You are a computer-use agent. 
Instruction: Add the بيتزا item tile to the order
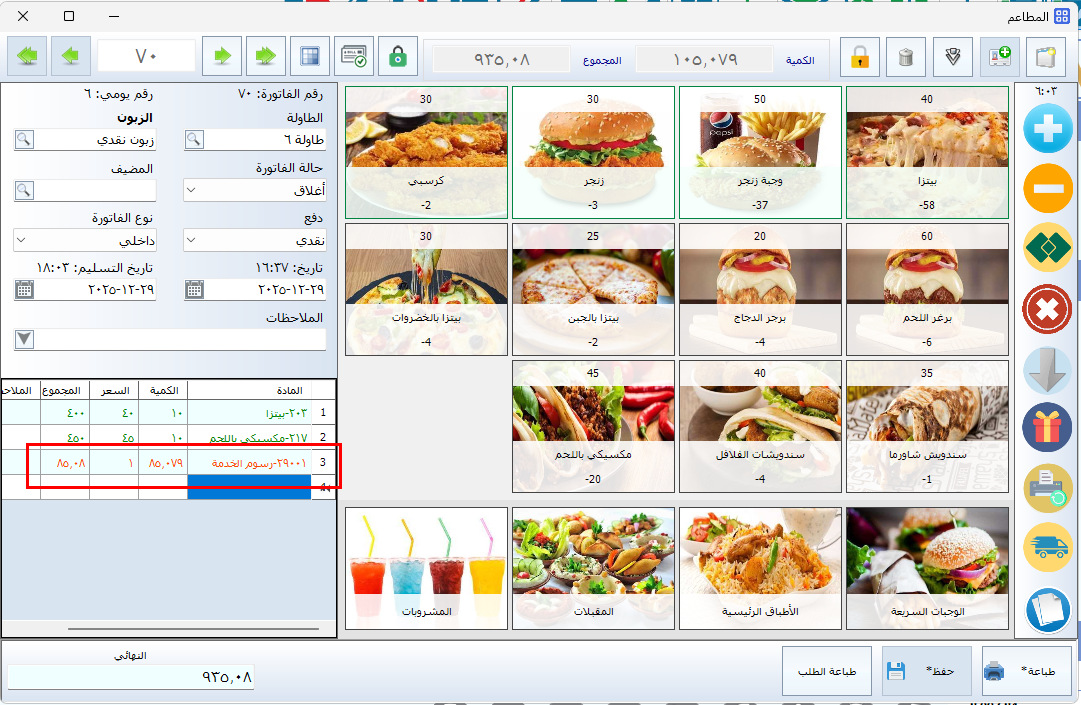coord(929,151)
